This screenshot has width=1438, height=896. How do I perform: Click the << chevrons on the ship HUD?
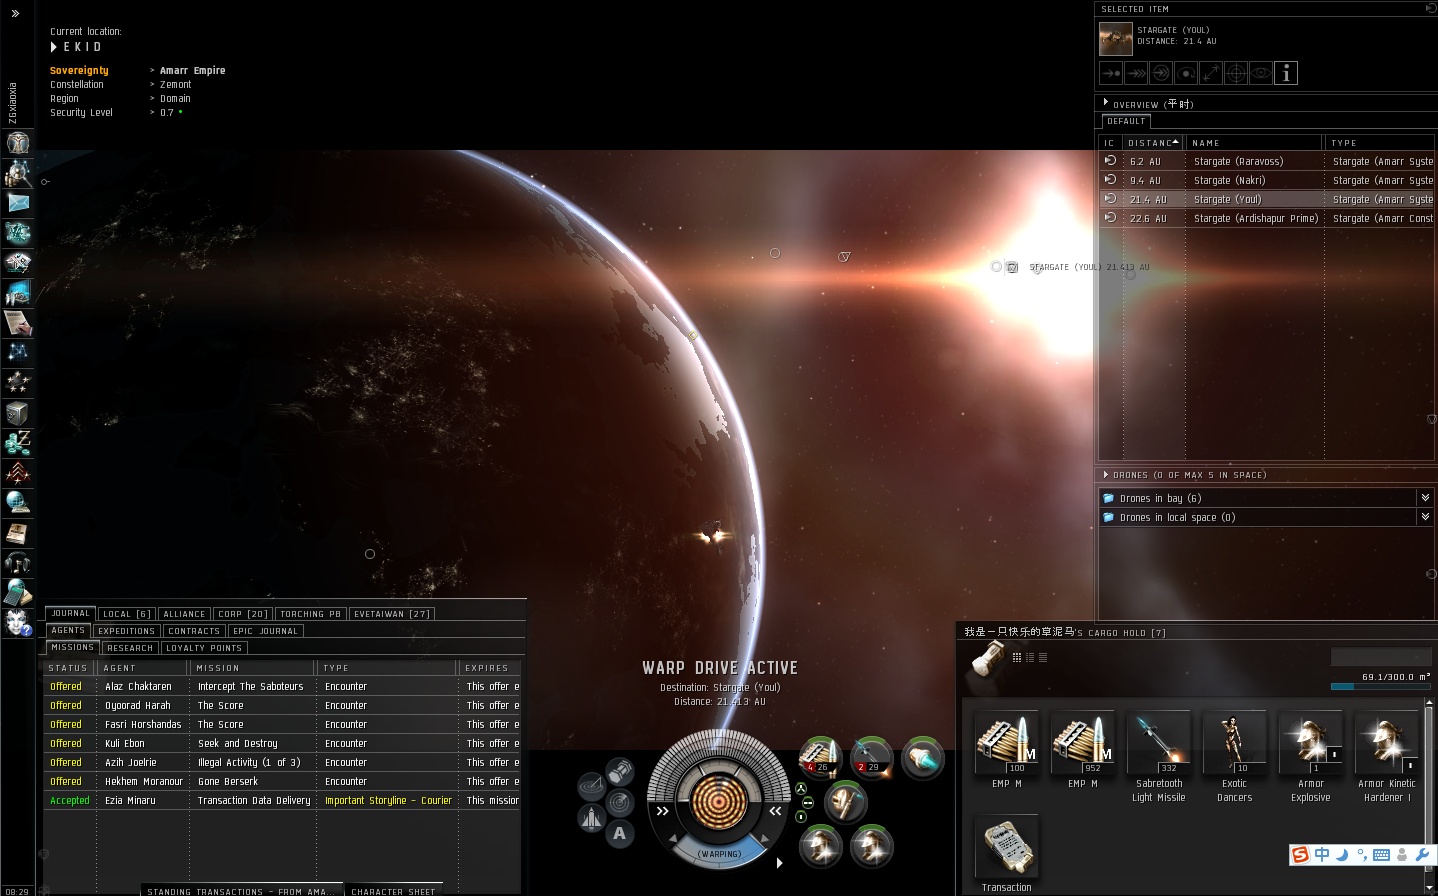click(775, 811)
